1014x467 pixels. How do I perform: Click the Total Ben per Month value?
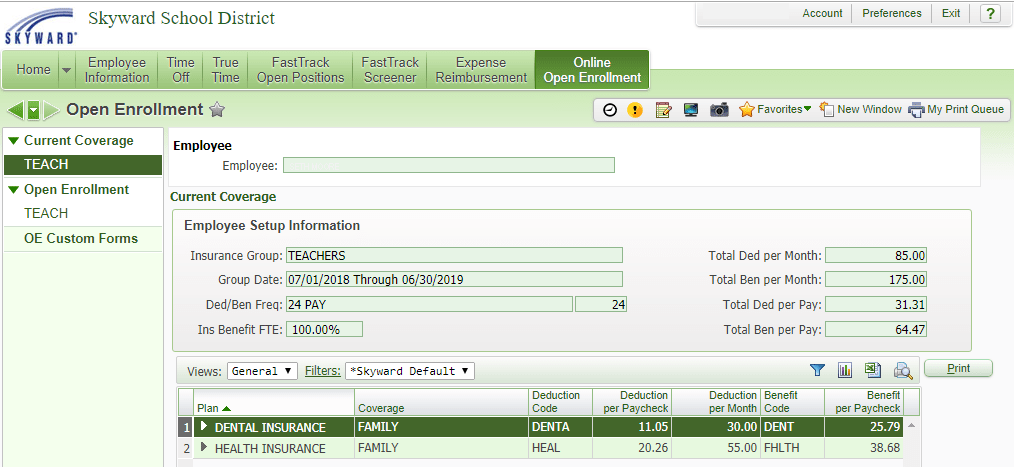coord(876,280)
